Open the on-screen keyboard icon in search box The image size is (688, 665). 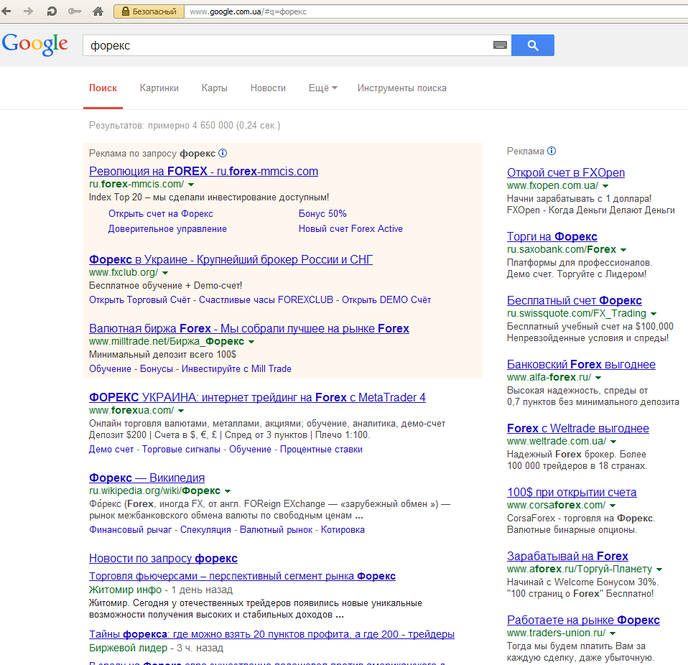(500, 45)
